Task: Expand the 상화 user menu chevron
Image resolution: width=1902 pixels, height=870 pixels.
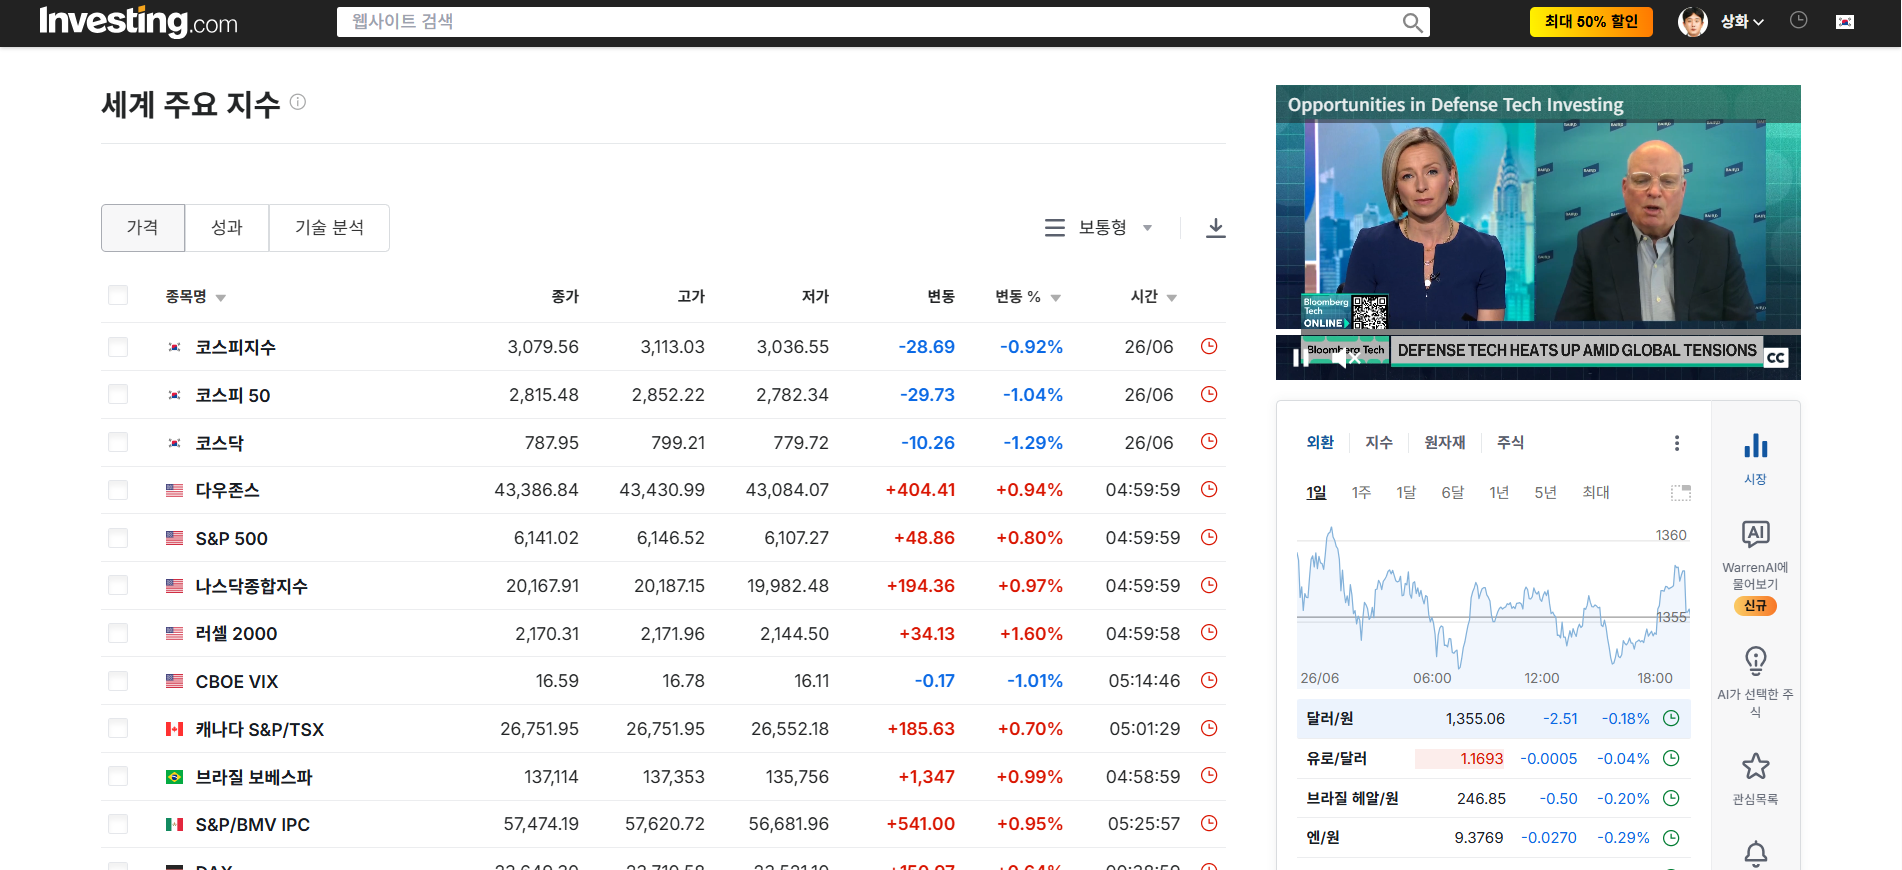Action: (1759, 22)
